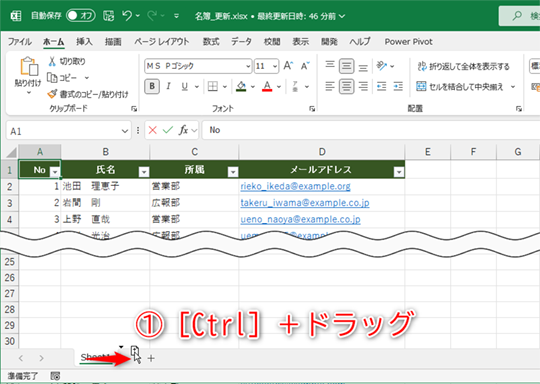The height and width of the screenshot is (384, 540).
Task: Open takeru_iwama@example.co.jp link
Action: (x=305, y=203)
